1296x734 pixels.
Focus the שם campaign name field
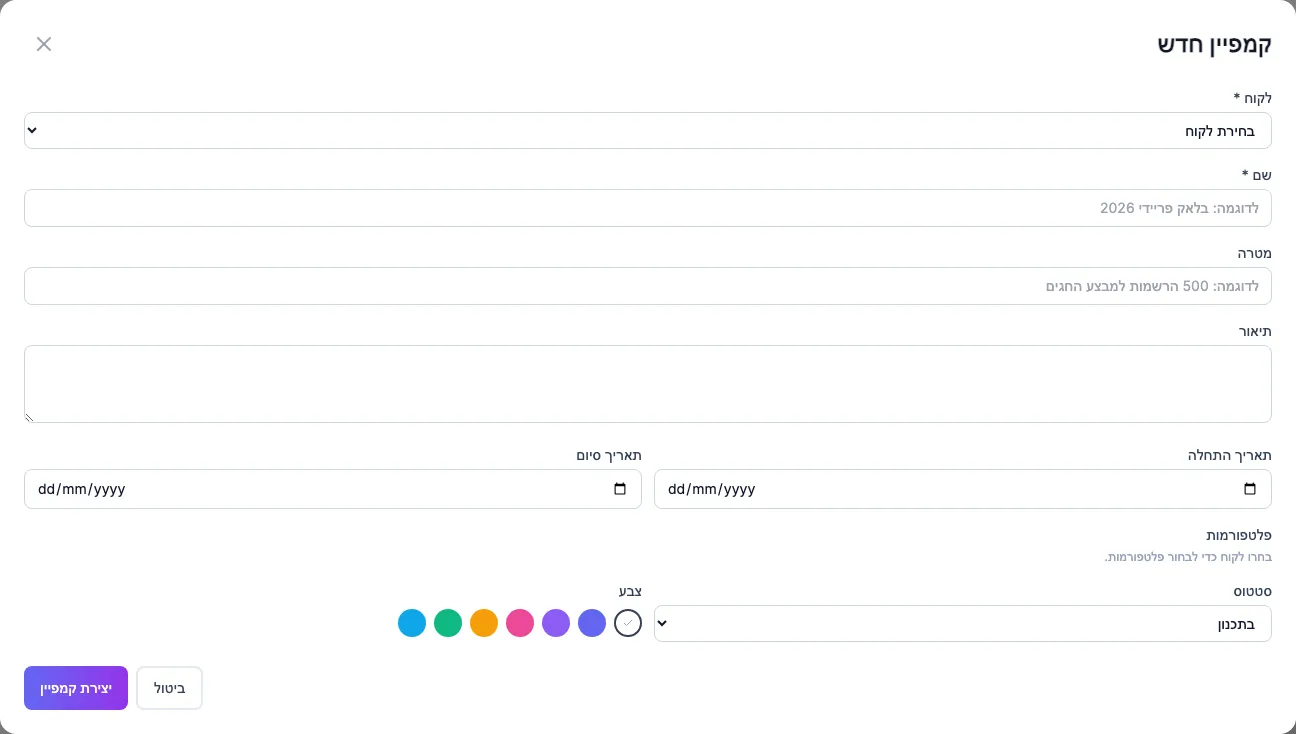pyautogui.click(x=648, y=208)
